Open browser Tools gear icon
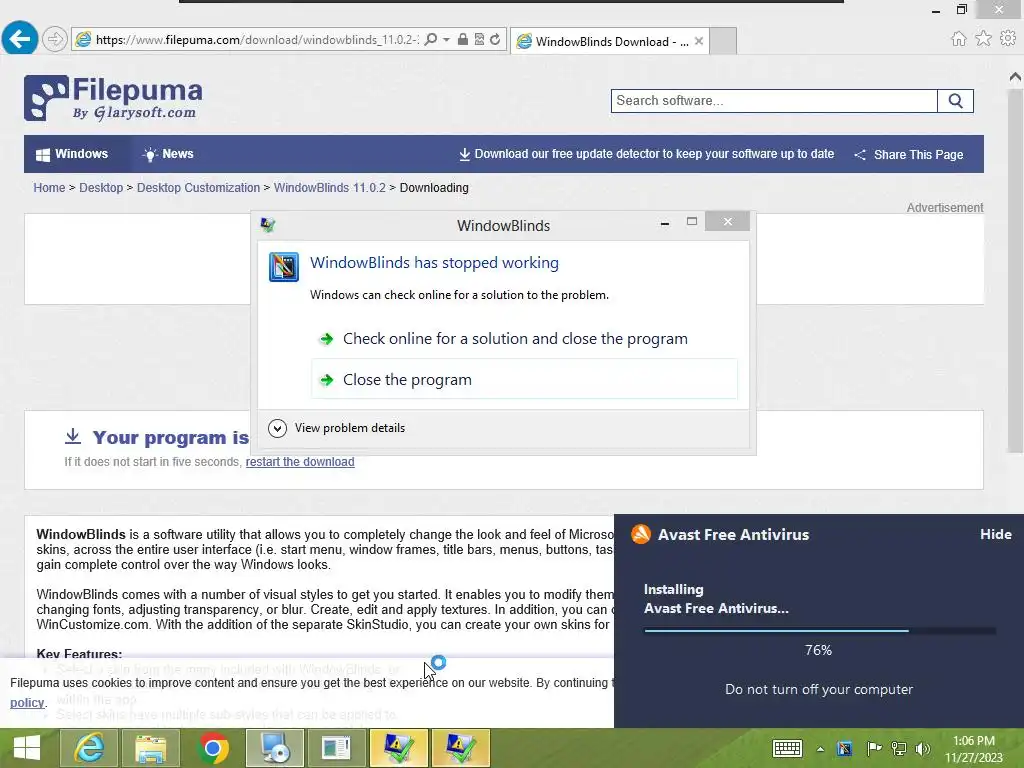1024x768 pixels. point(1008,39)
